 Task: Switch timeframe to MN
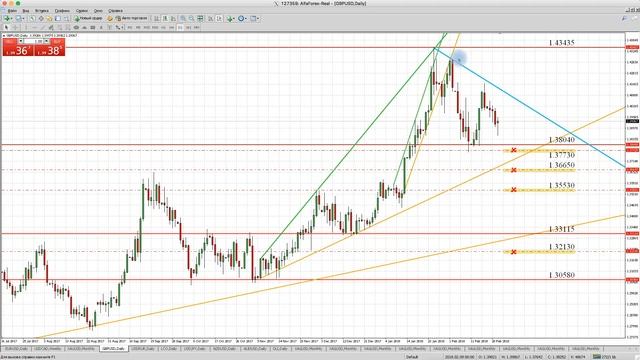(x=196, y=27)
